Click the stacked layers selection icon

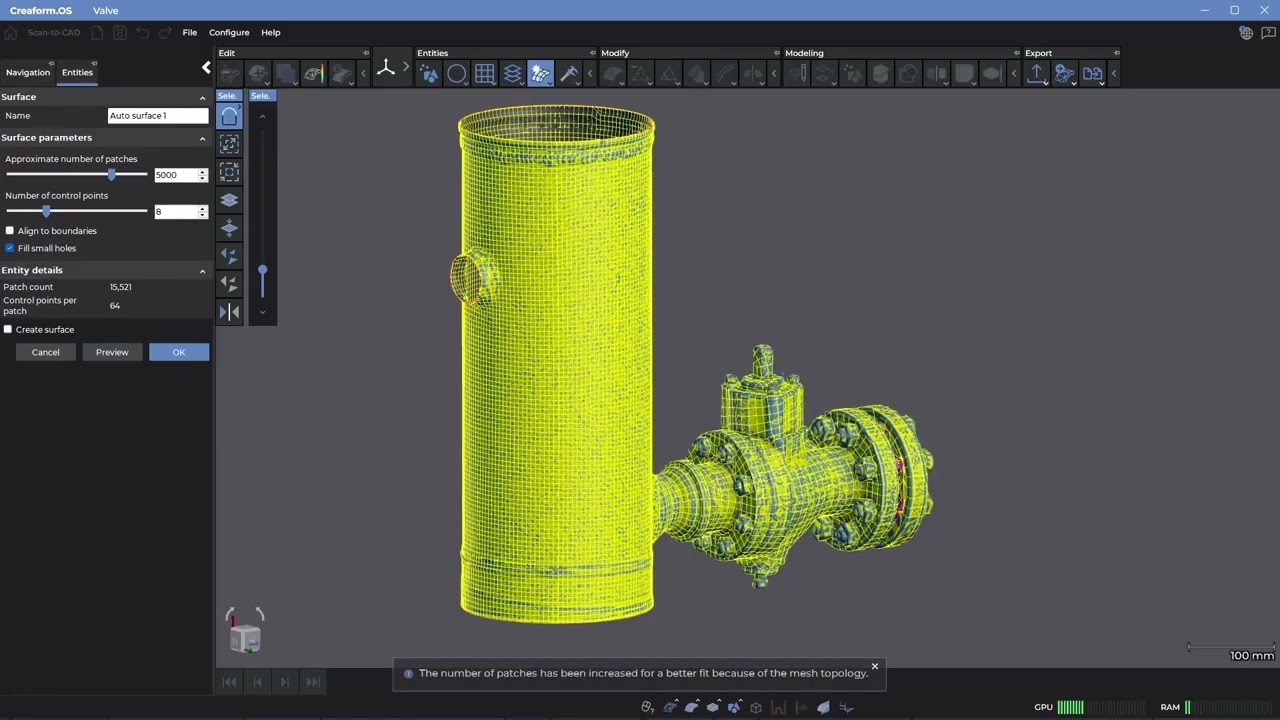229,200
